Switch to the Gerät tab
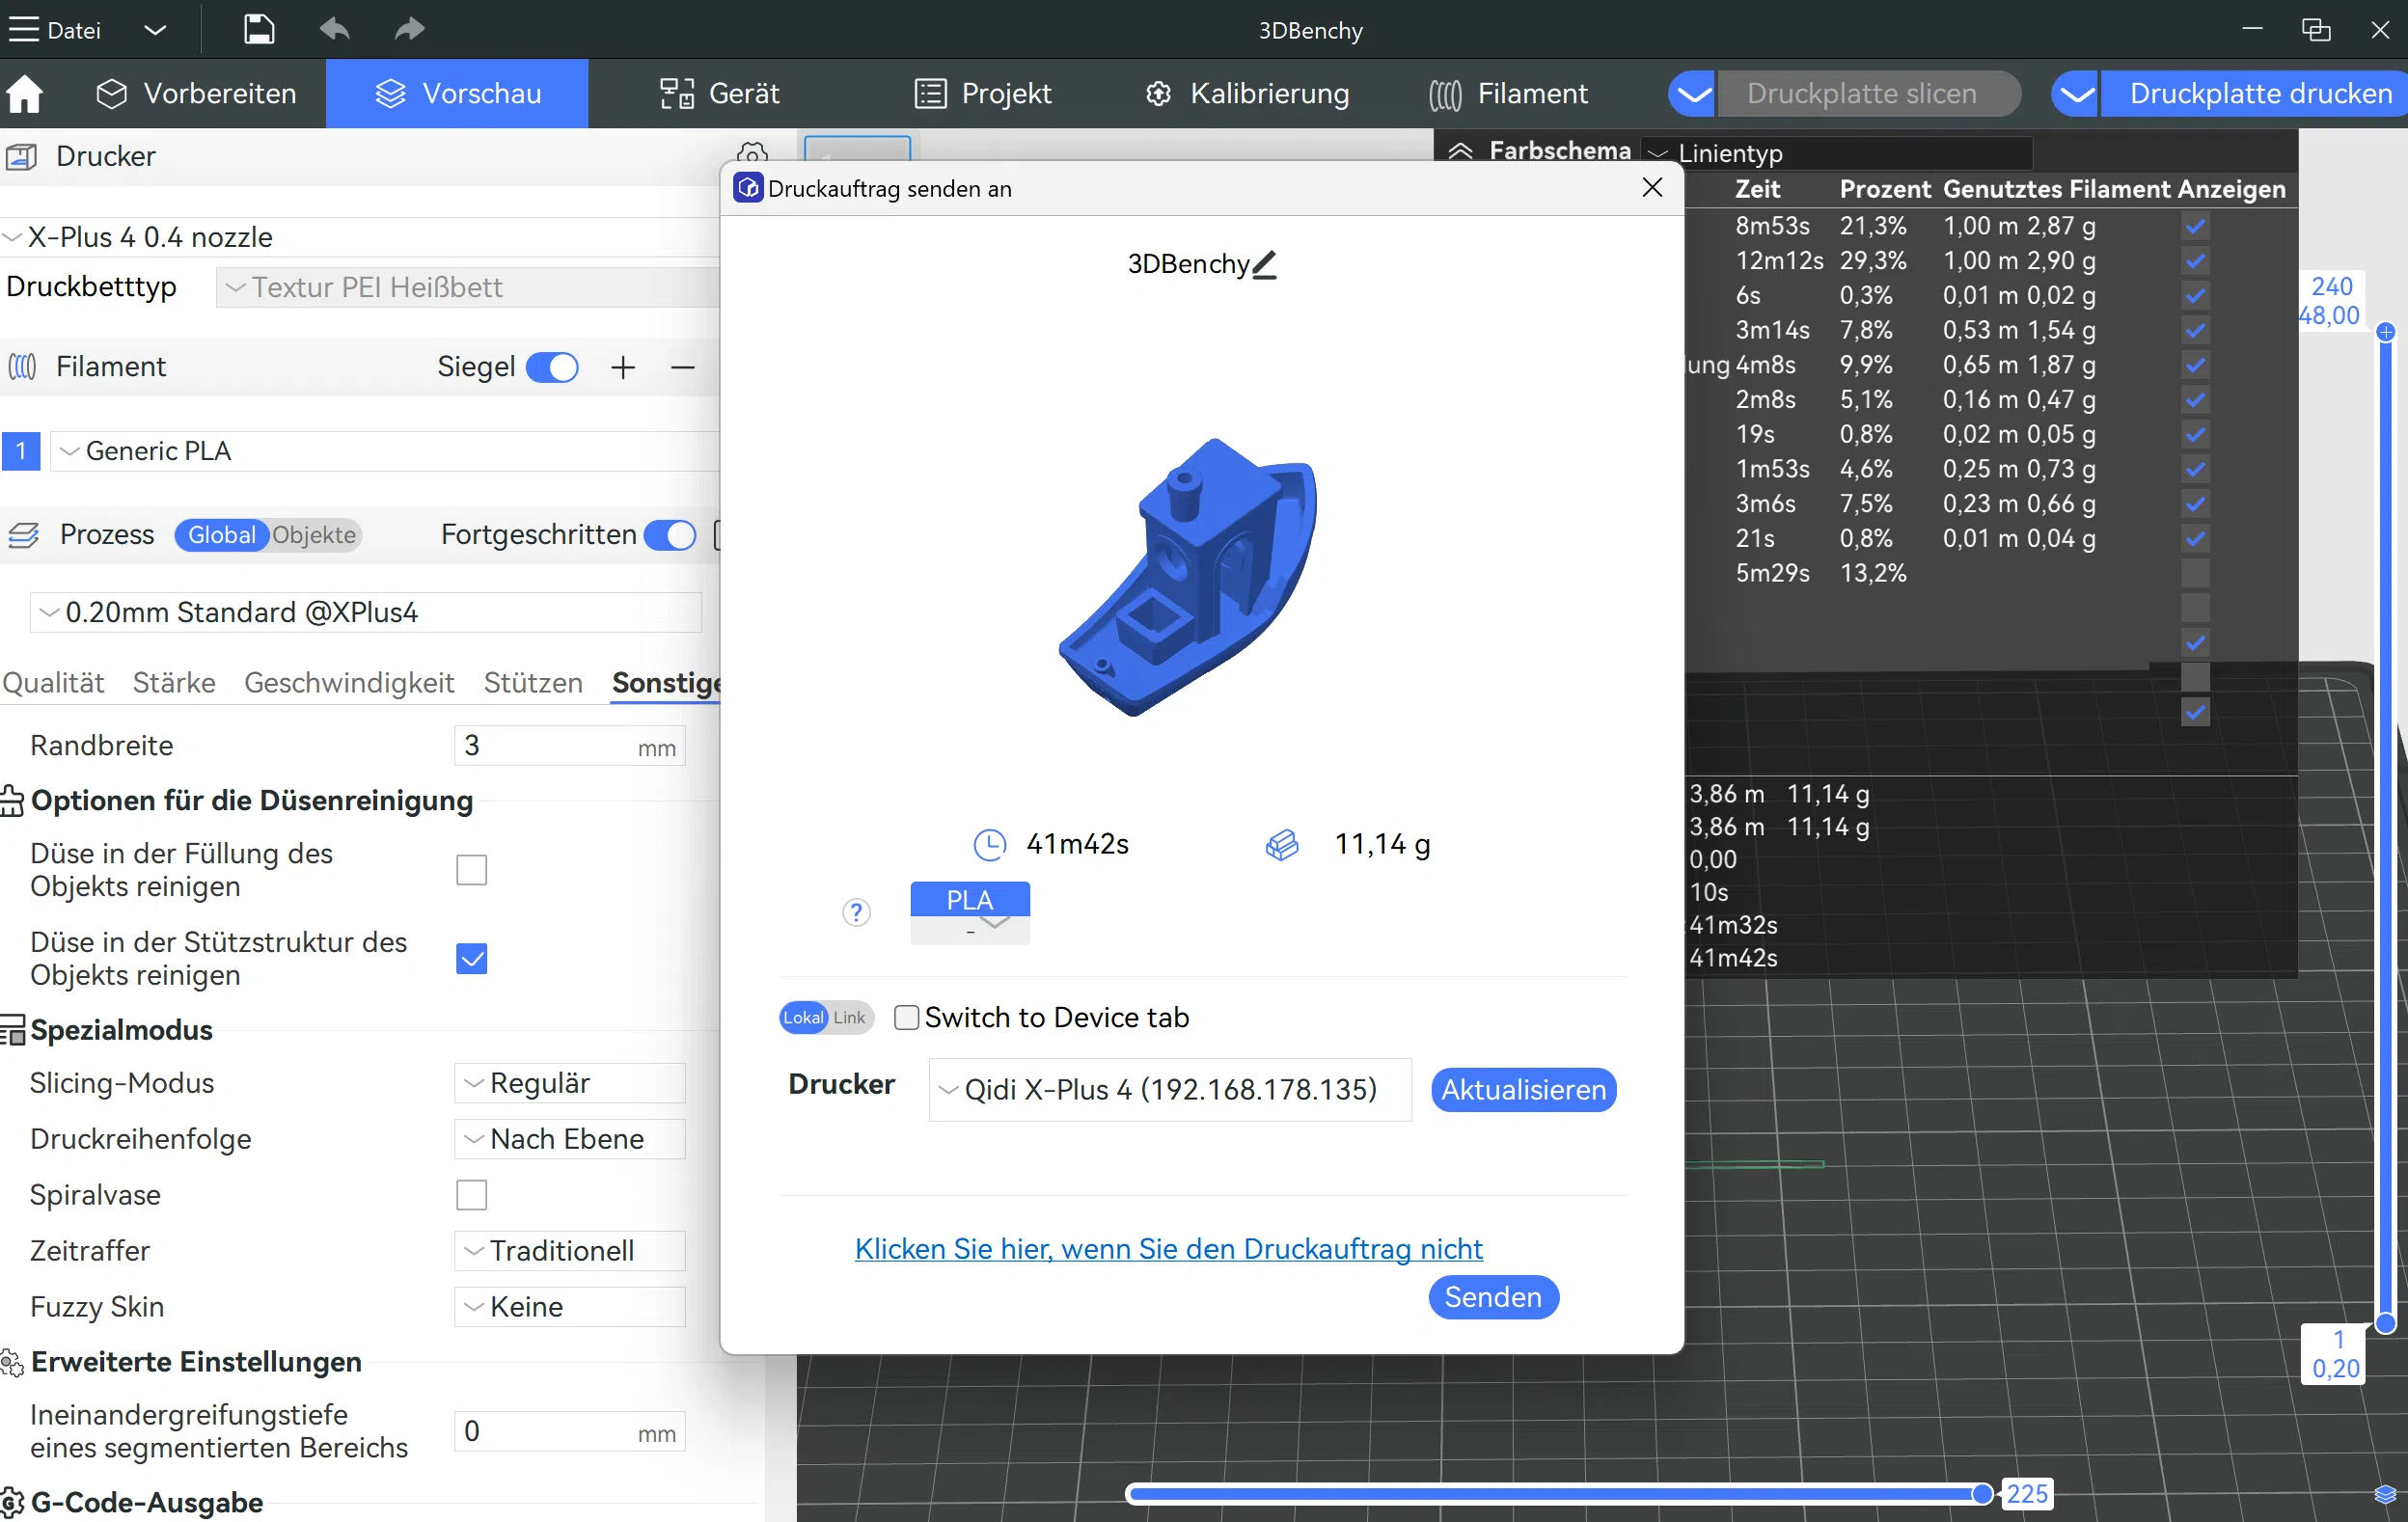The image size is (2408, 1522). (x=720, y=94)
